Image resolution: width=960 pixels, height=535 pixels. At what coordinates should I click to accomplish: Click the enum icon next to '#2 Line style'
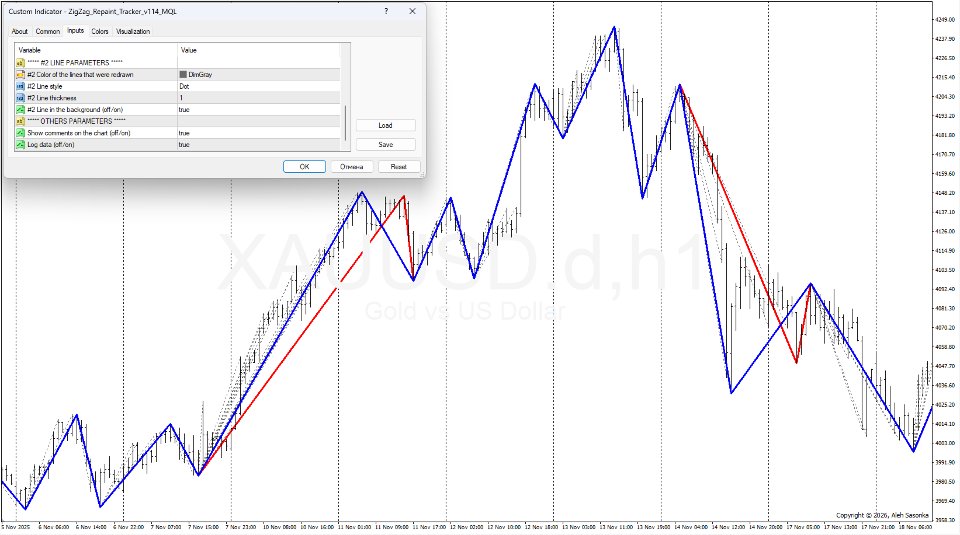pyautogui.click(x=20, y=86)
